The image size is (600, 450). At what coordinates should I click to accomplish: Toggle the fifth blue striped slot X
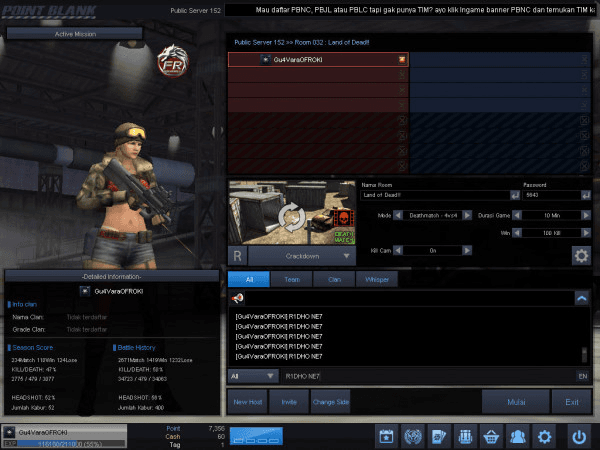point(584,120)
